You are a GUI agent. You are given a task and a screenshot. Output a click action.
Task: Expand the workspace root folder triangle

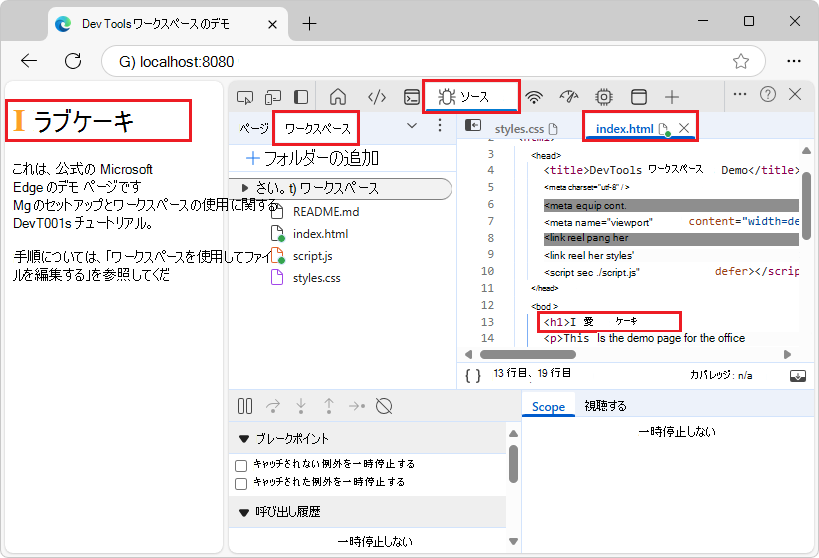244,188
